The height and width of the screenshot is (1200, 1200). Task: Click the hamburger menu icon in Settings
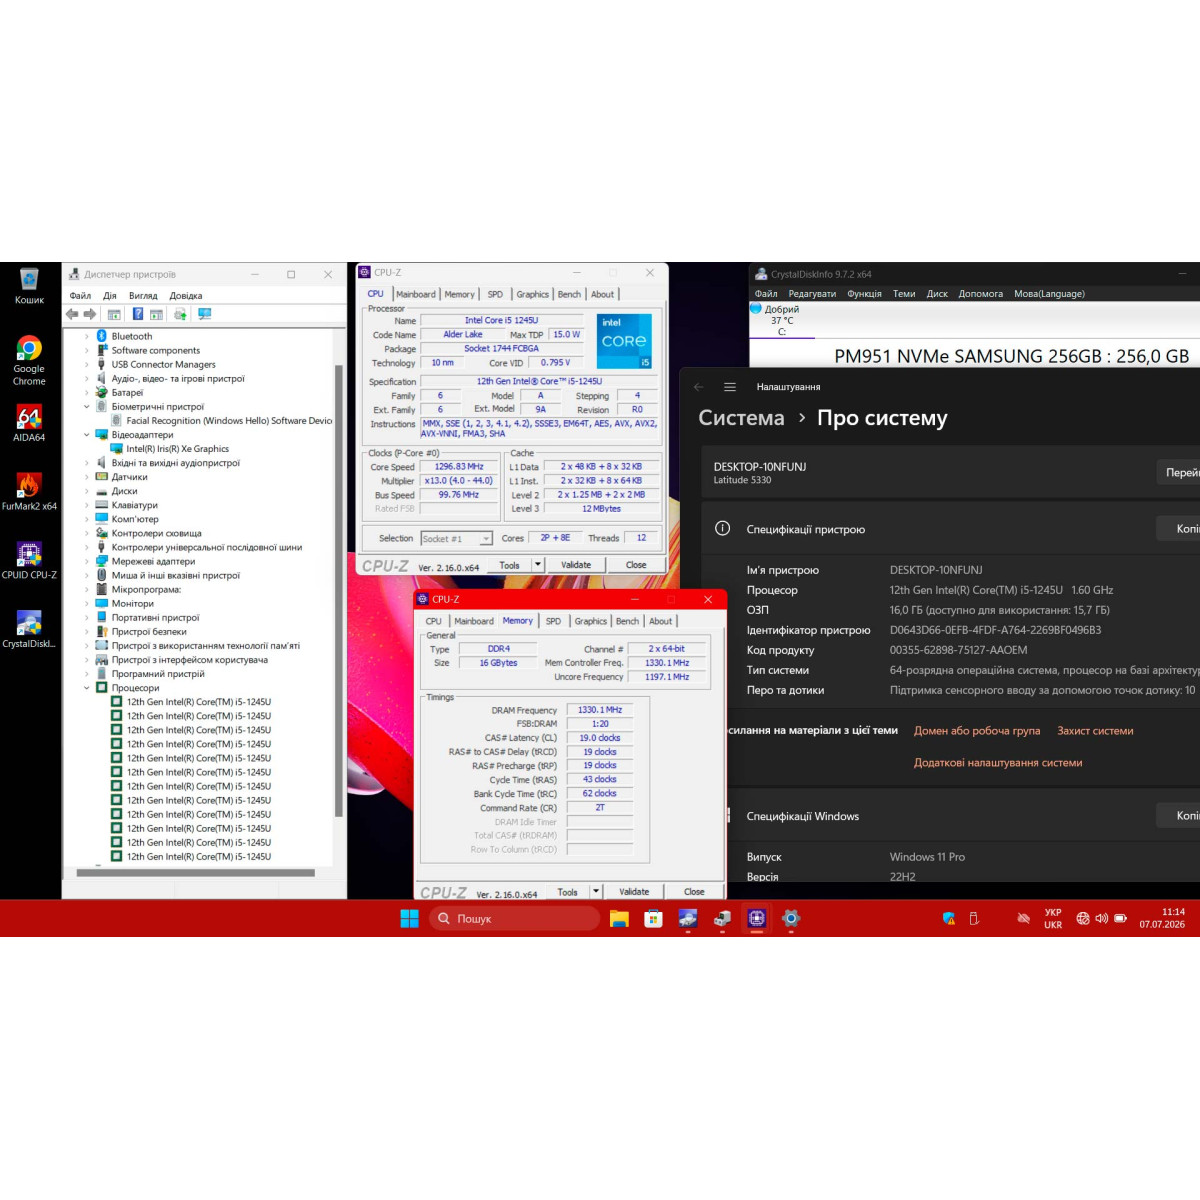730,387
